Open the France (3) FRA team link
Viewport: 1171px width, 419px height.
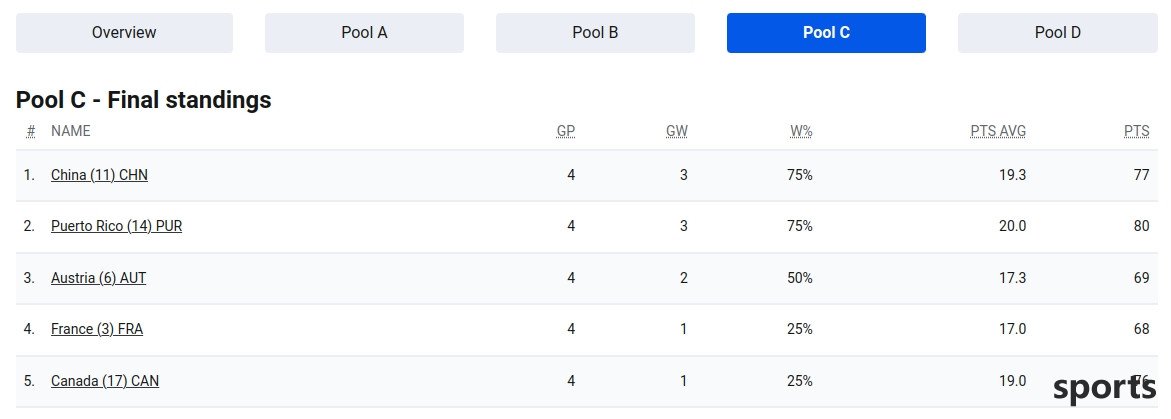pyautogui.click(x=97, y=329)
